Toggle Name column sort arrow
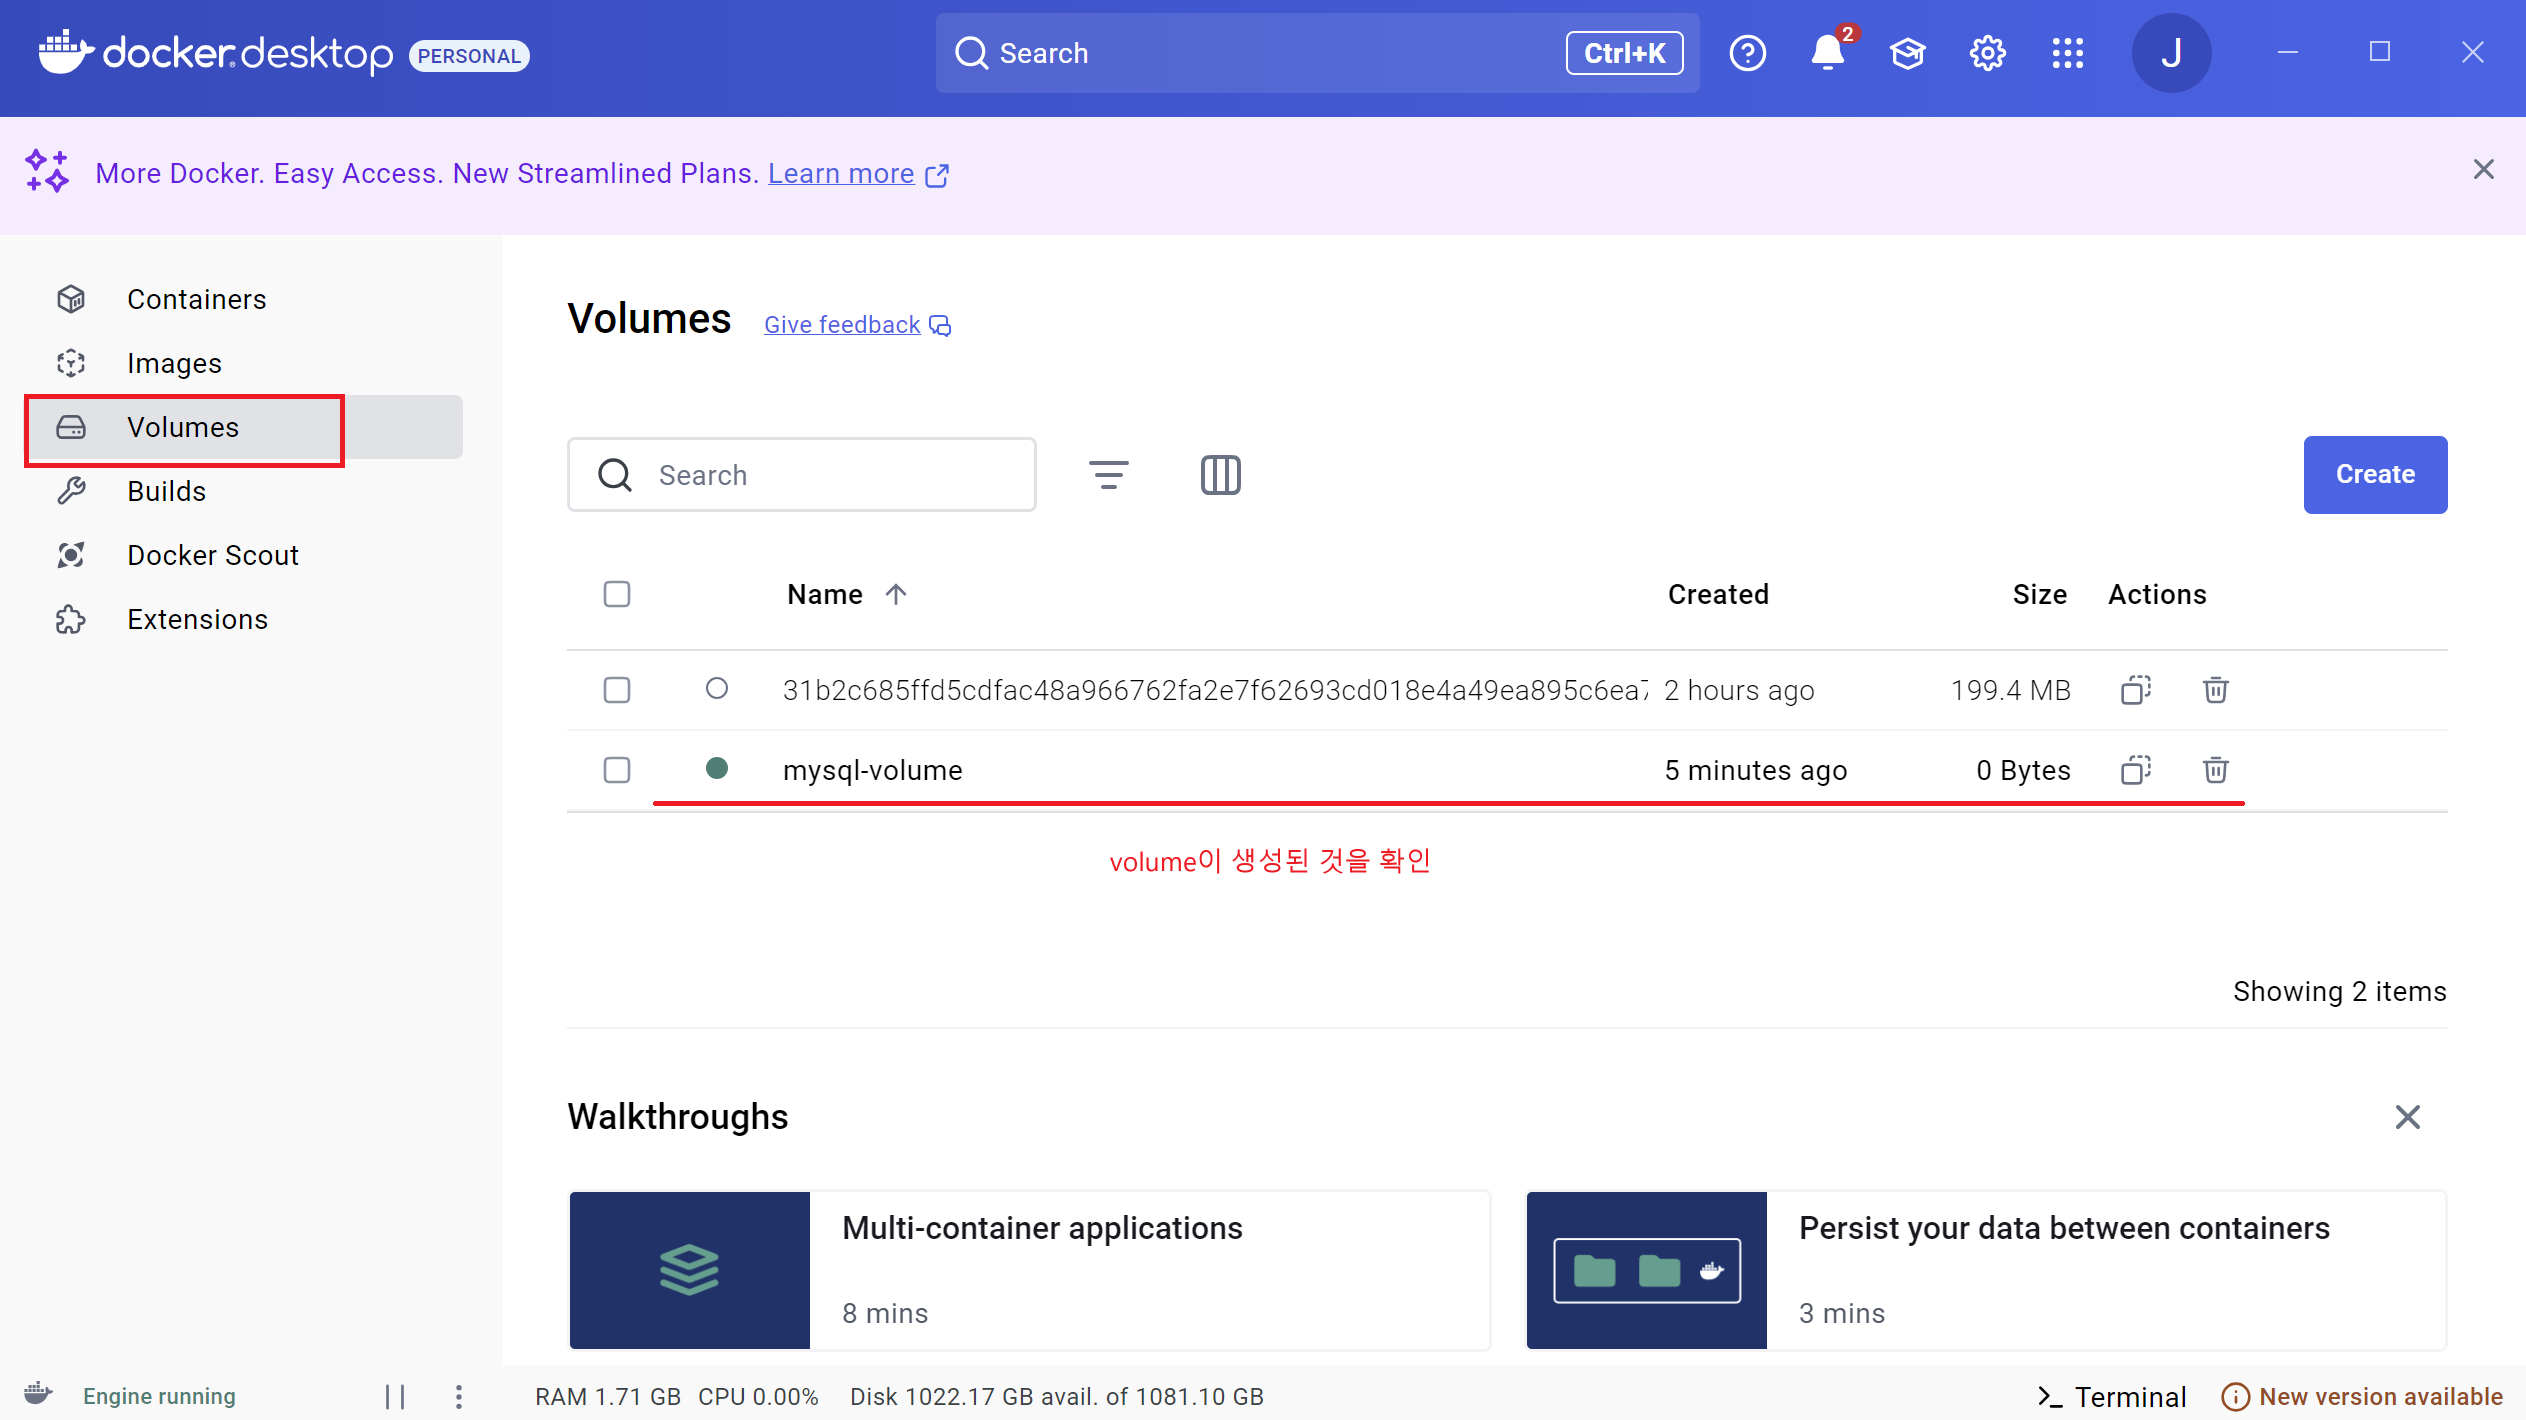The width and height of the screenshot is (2526, 1420). (896, 594)
